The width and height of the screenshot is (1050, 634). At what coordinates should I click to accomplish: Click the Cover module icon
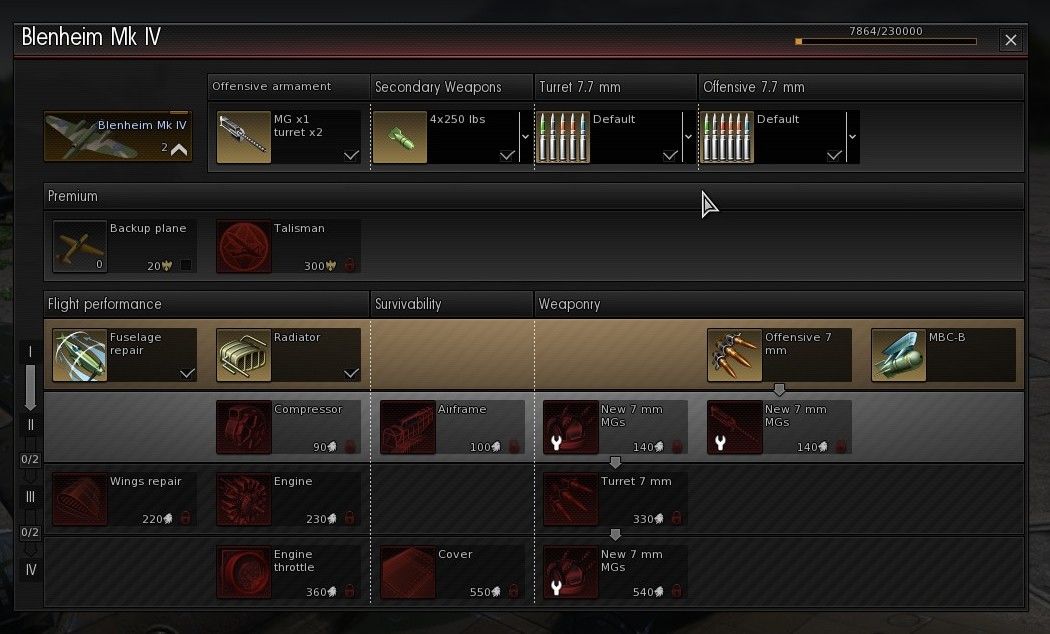(408, 572)
